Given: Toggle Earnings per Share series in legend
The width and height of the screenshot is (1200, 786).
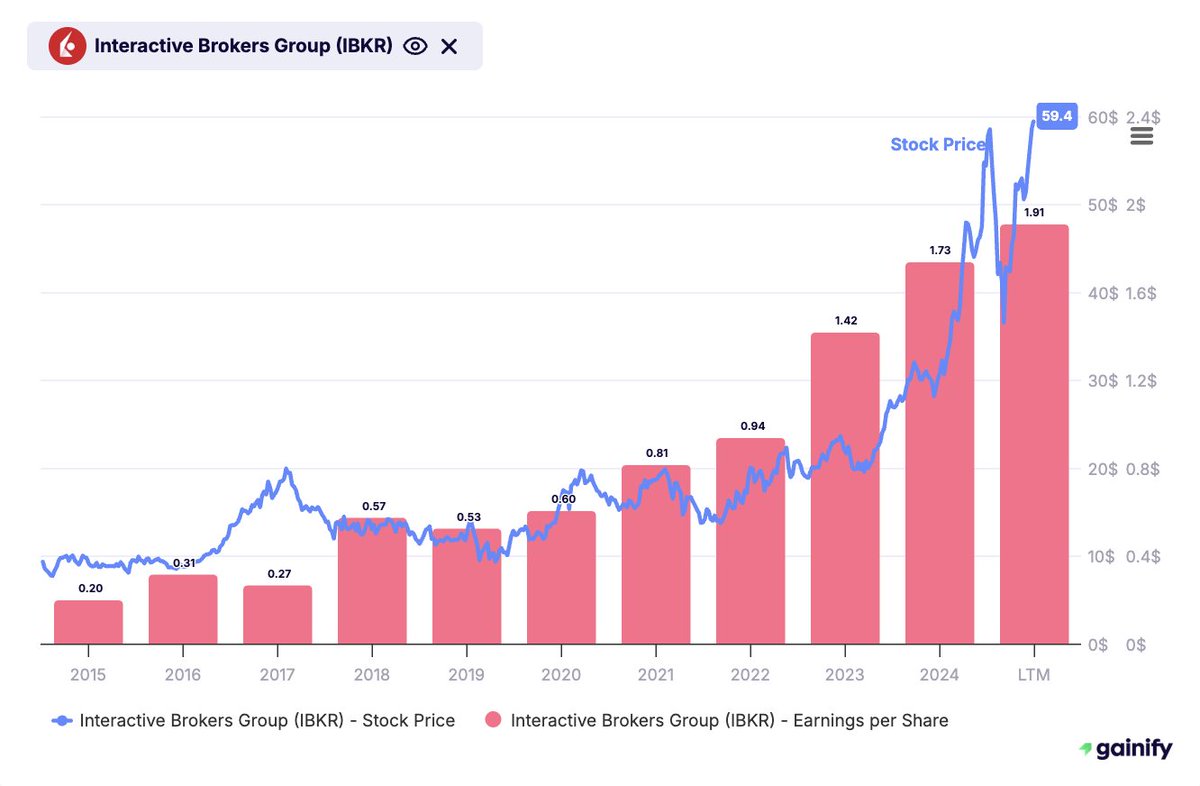Looking at the screenshot, I should pyautogui.click(x=716, y=720).
